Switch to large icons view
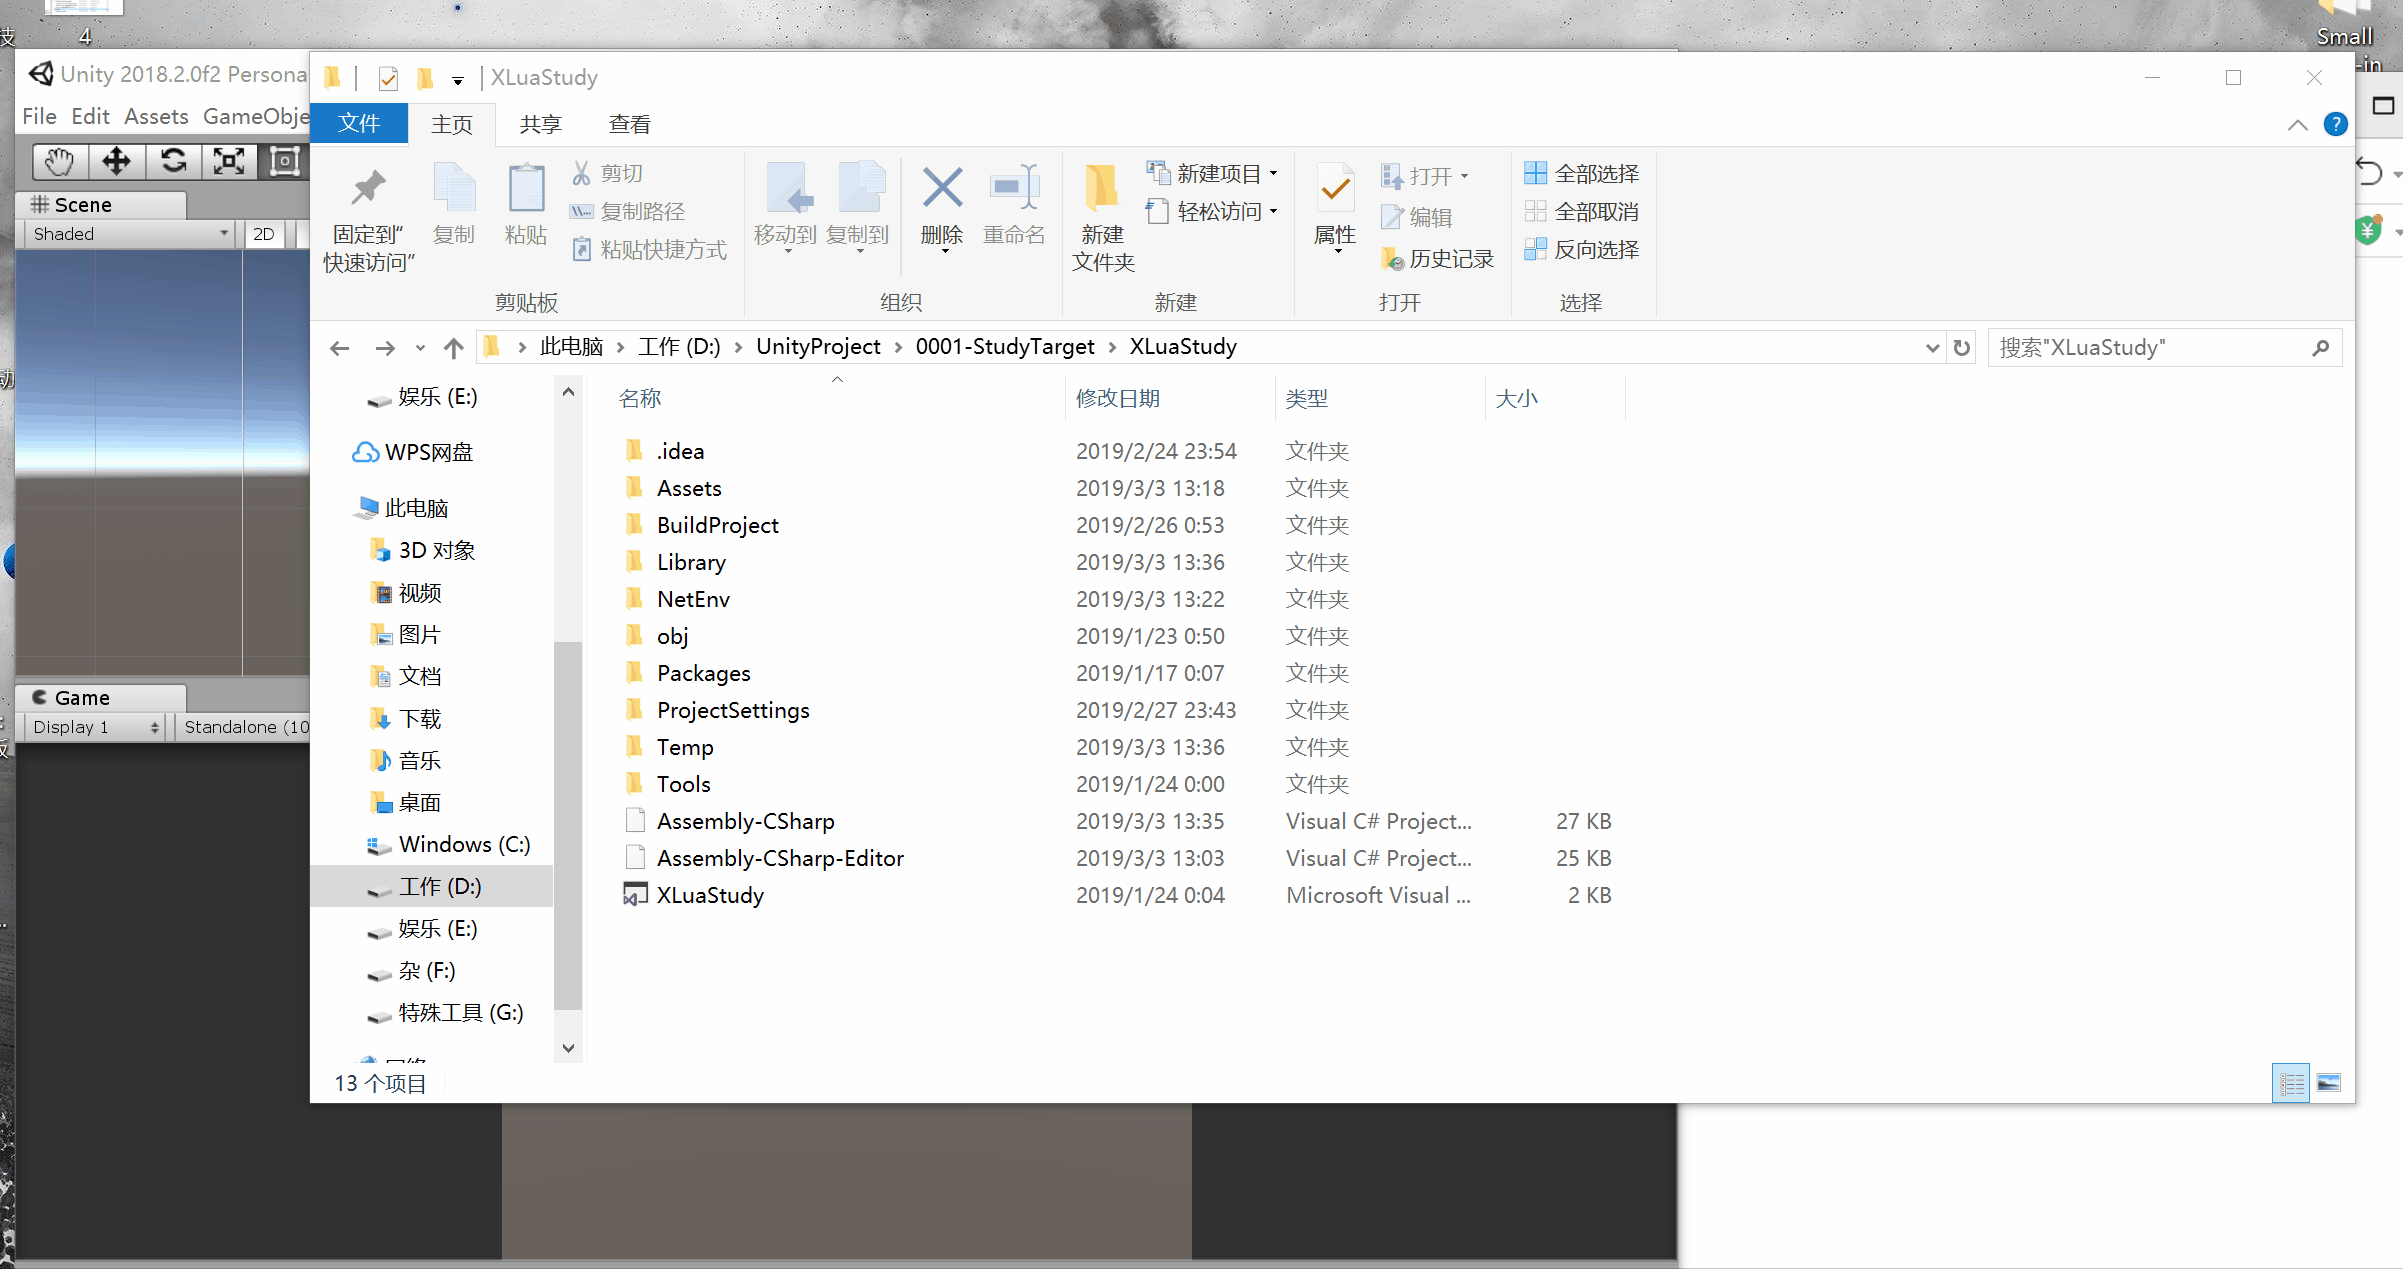Image resolution: width=2403 pixels, height=1269 pixels. [2329, 1083]
